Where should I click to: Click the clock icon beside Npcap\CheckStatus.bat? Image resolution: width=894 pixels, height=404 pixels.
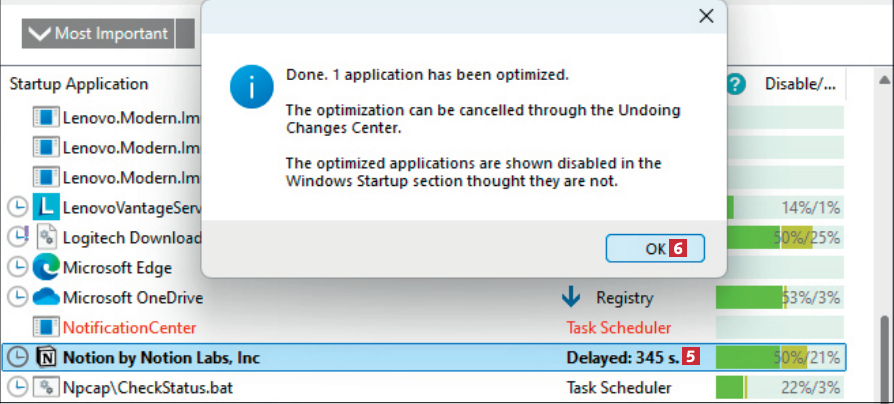[x=16, y=387]
